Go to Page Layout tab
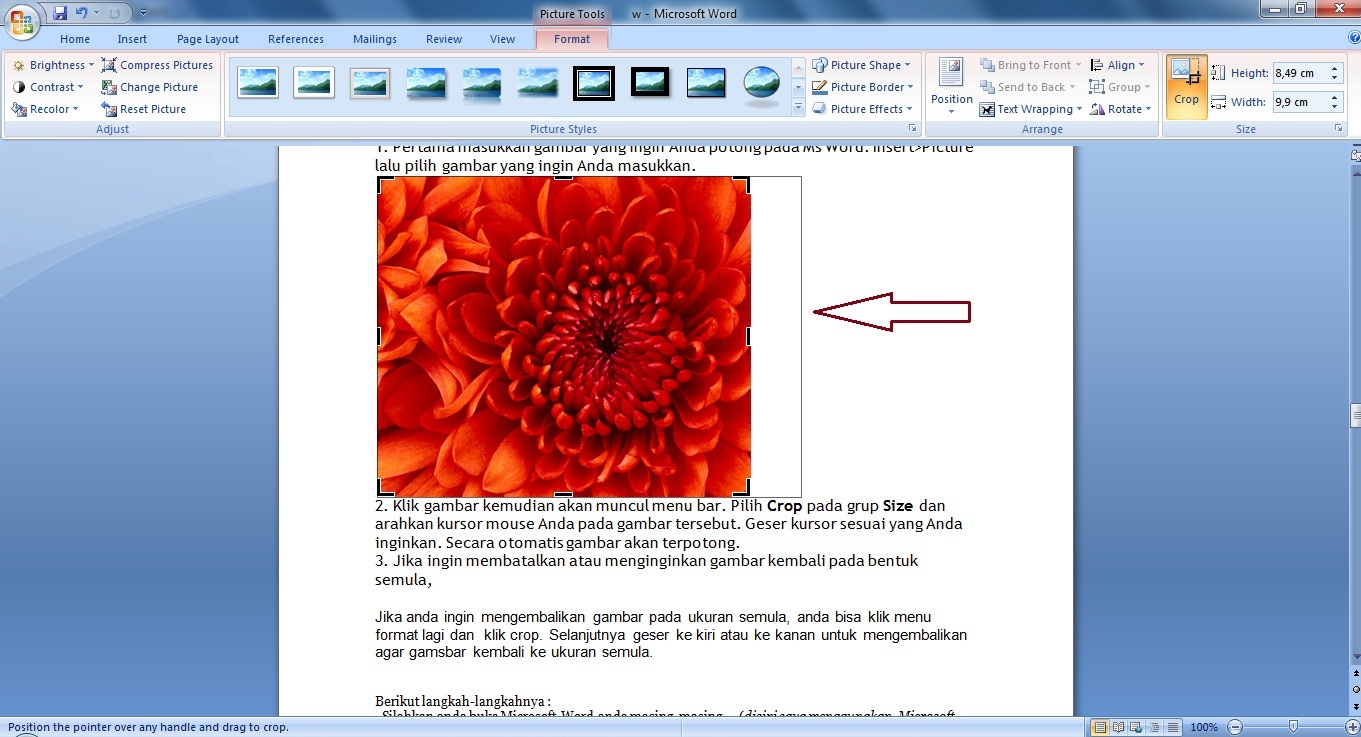1361x737 pixels. (208, 39)
